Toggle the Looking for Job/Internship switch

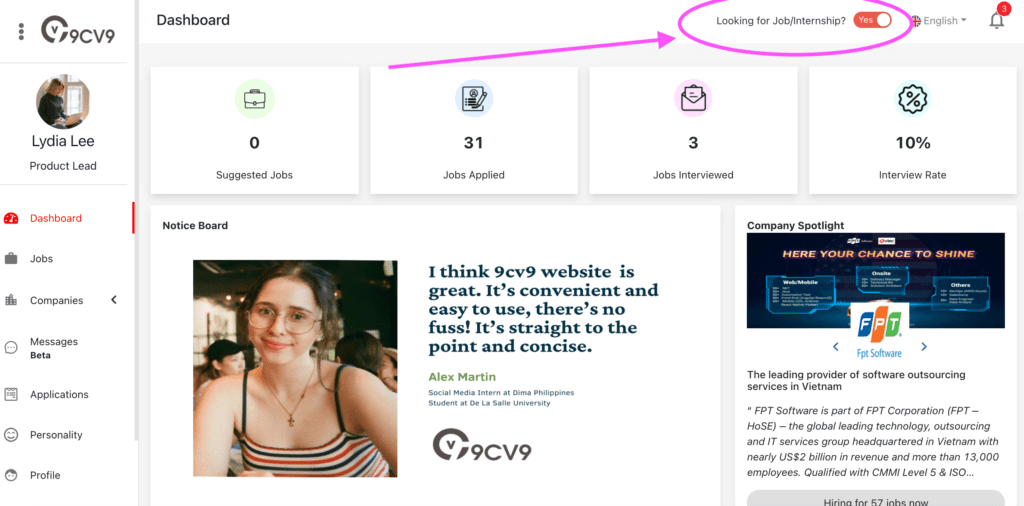point(872,20)
